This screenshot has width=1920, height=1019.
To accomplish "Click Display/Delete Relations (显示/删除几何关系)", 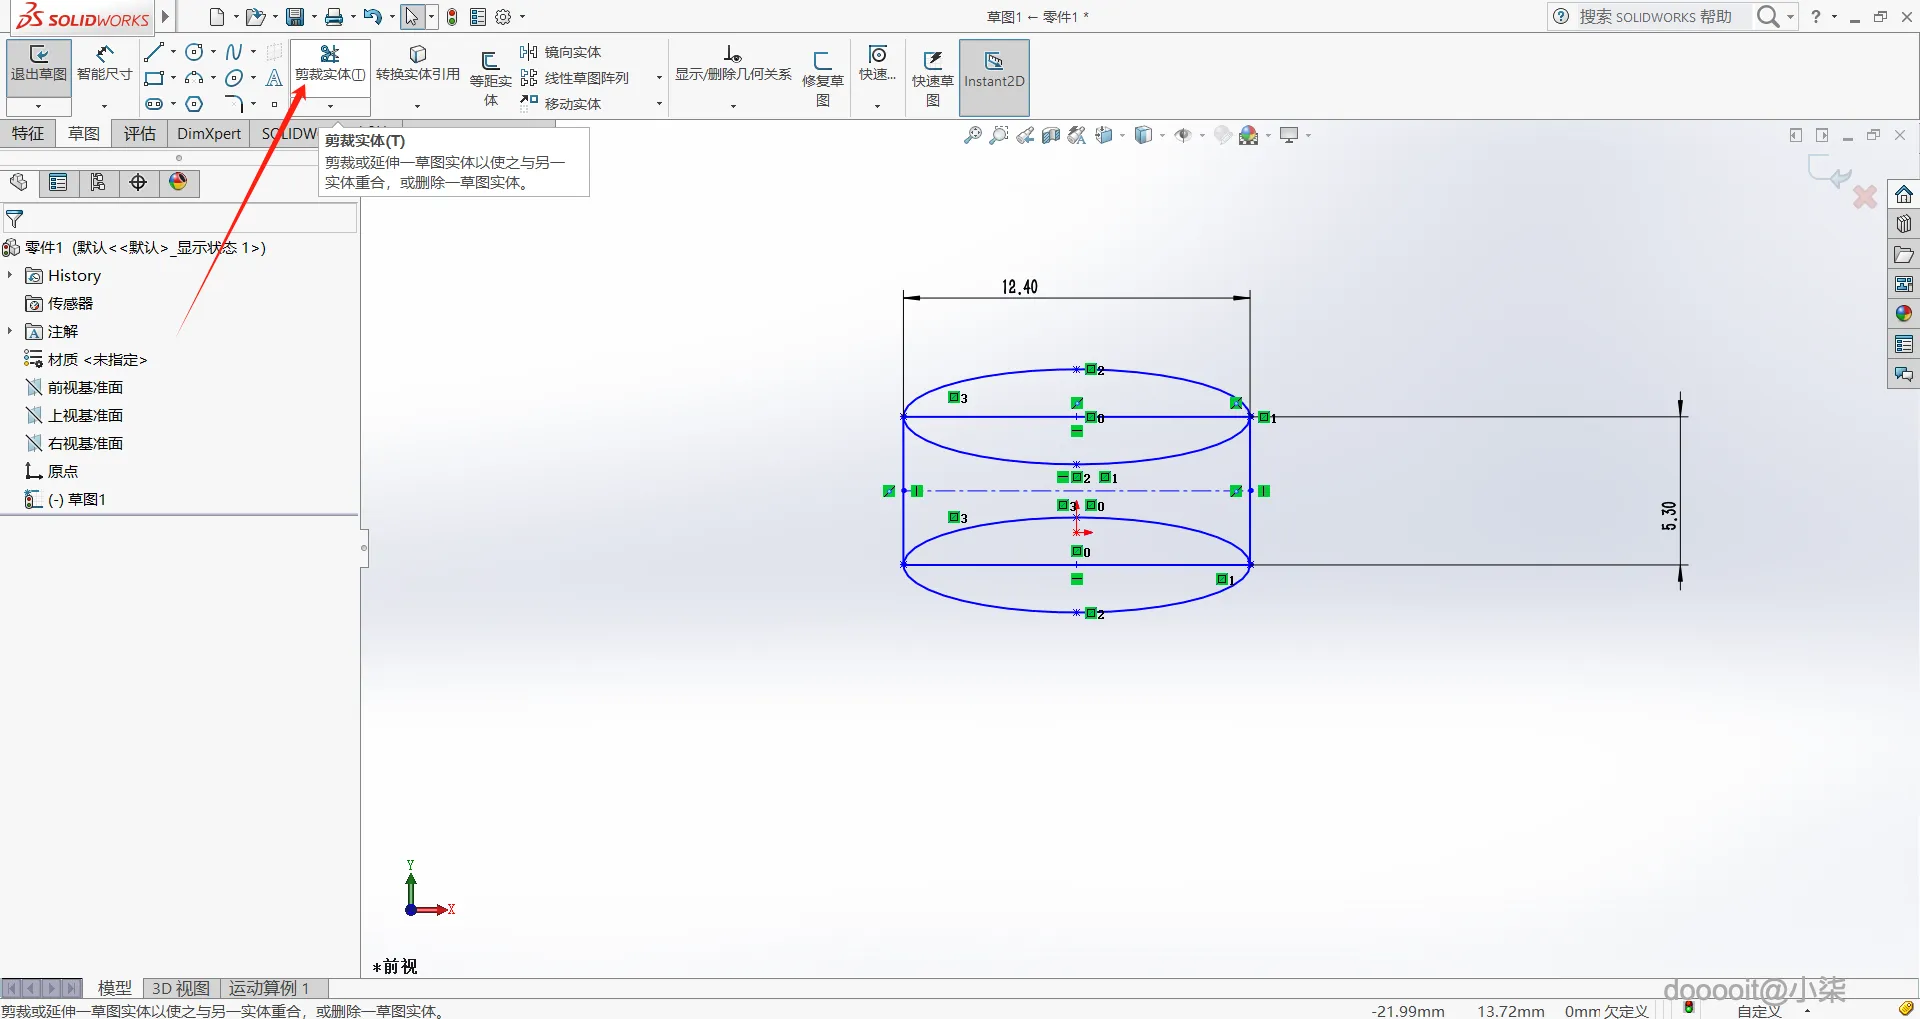I will click(733, 64).
